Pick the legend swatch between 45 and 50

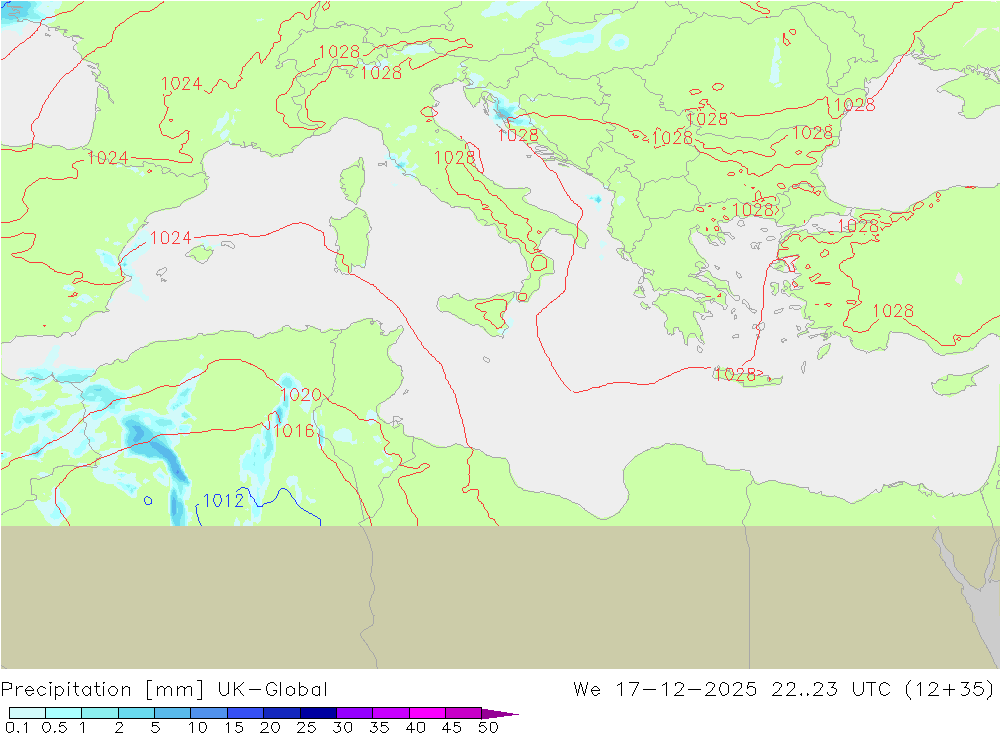tap(463, 713)
